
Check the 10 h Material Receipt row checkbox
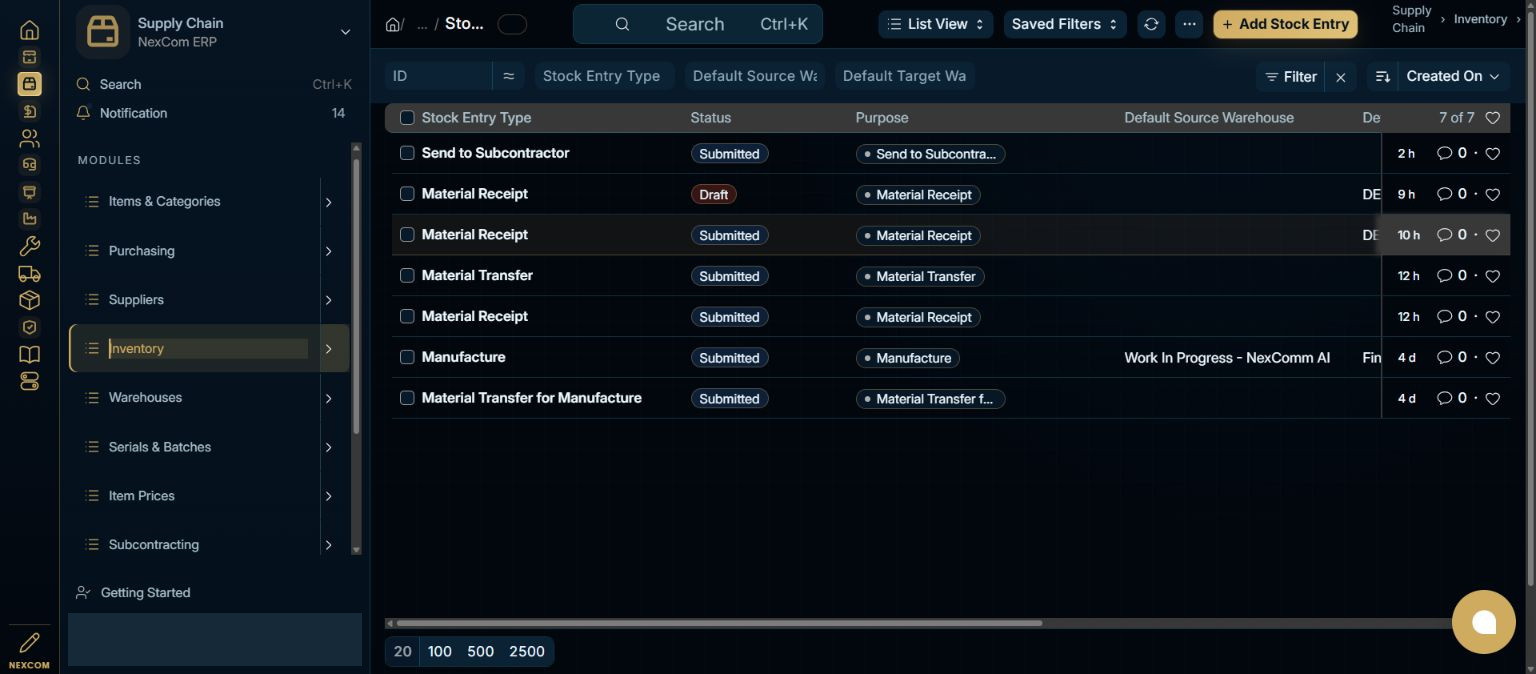407,235
